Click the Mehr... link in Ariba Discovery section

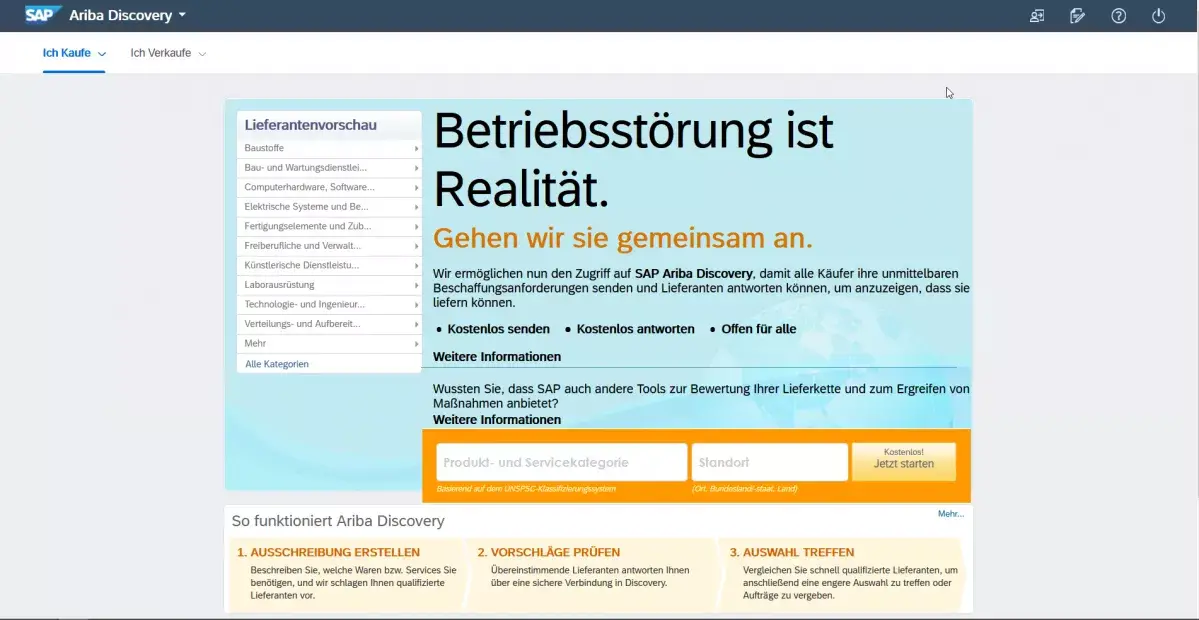[951, 514]
